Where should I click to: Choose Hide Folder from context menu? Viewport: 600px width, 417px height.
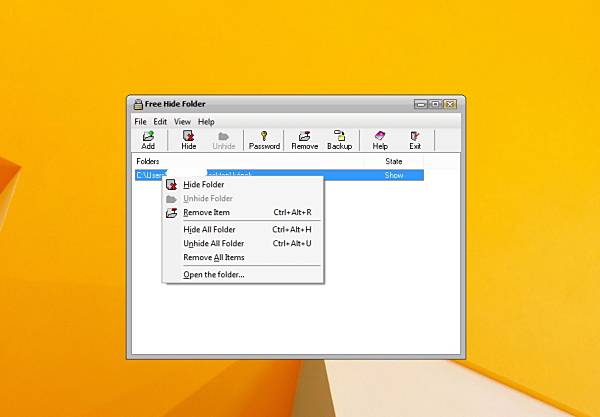coord(243,184)
